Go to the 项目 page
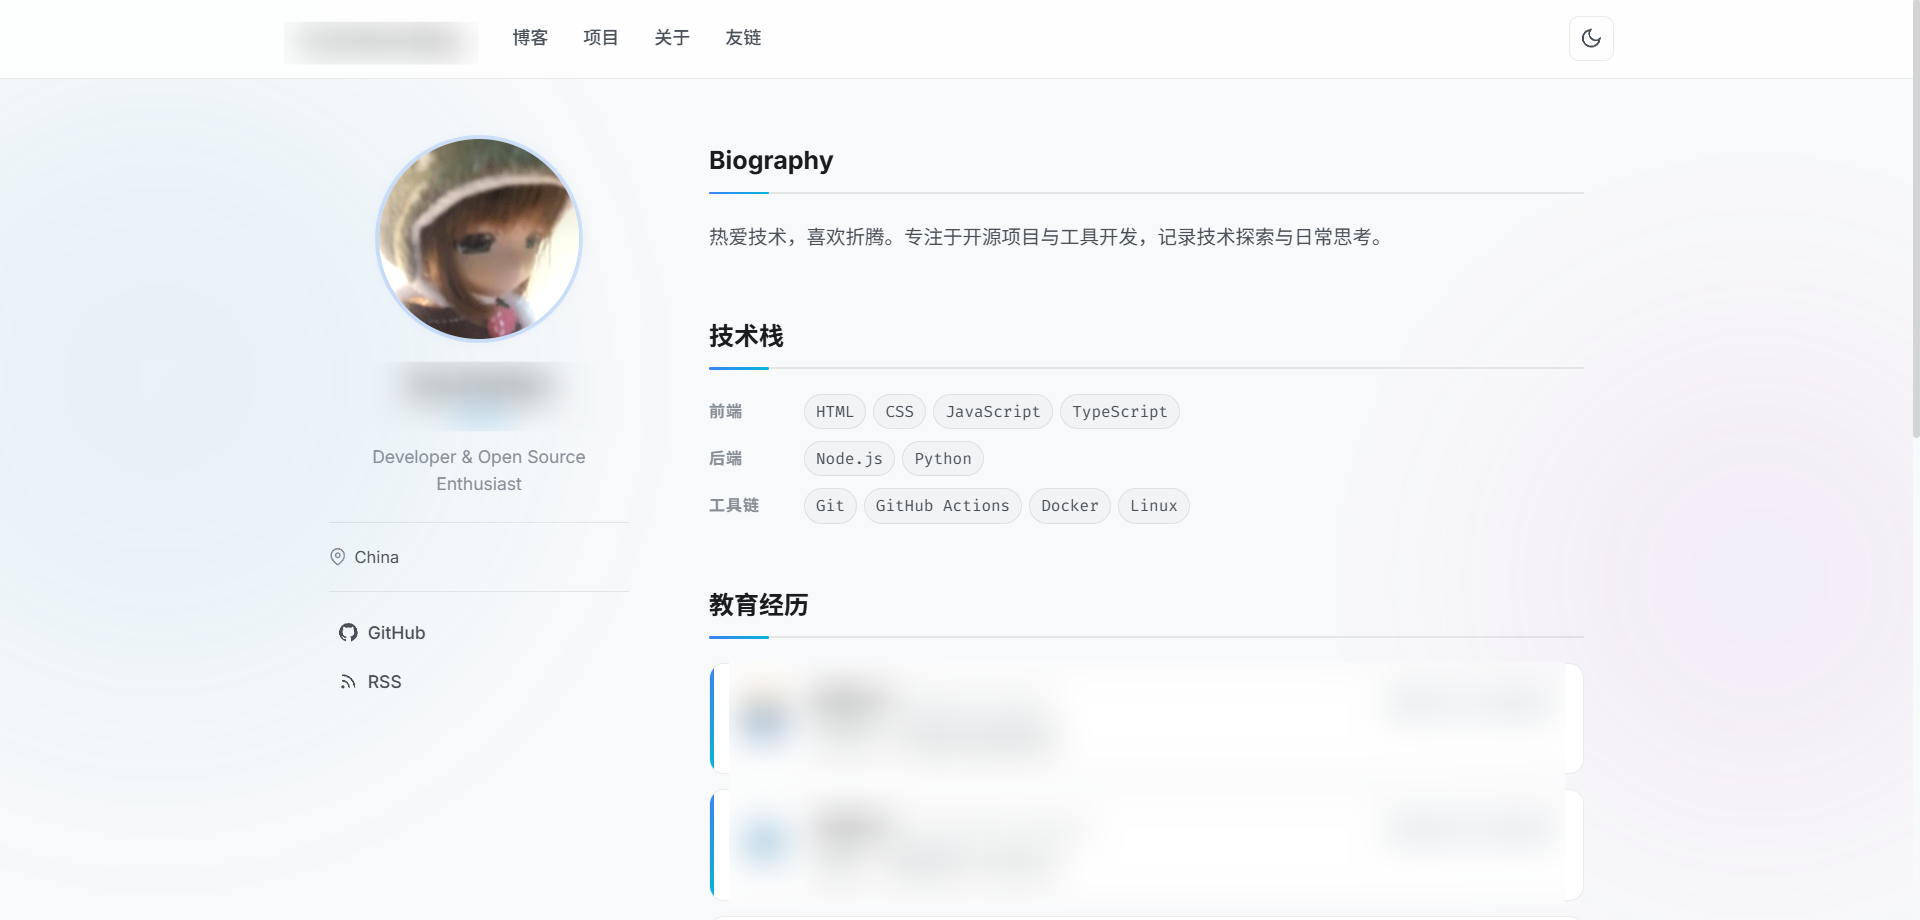Screen dimensions: 1920x920 coord(601,38)
